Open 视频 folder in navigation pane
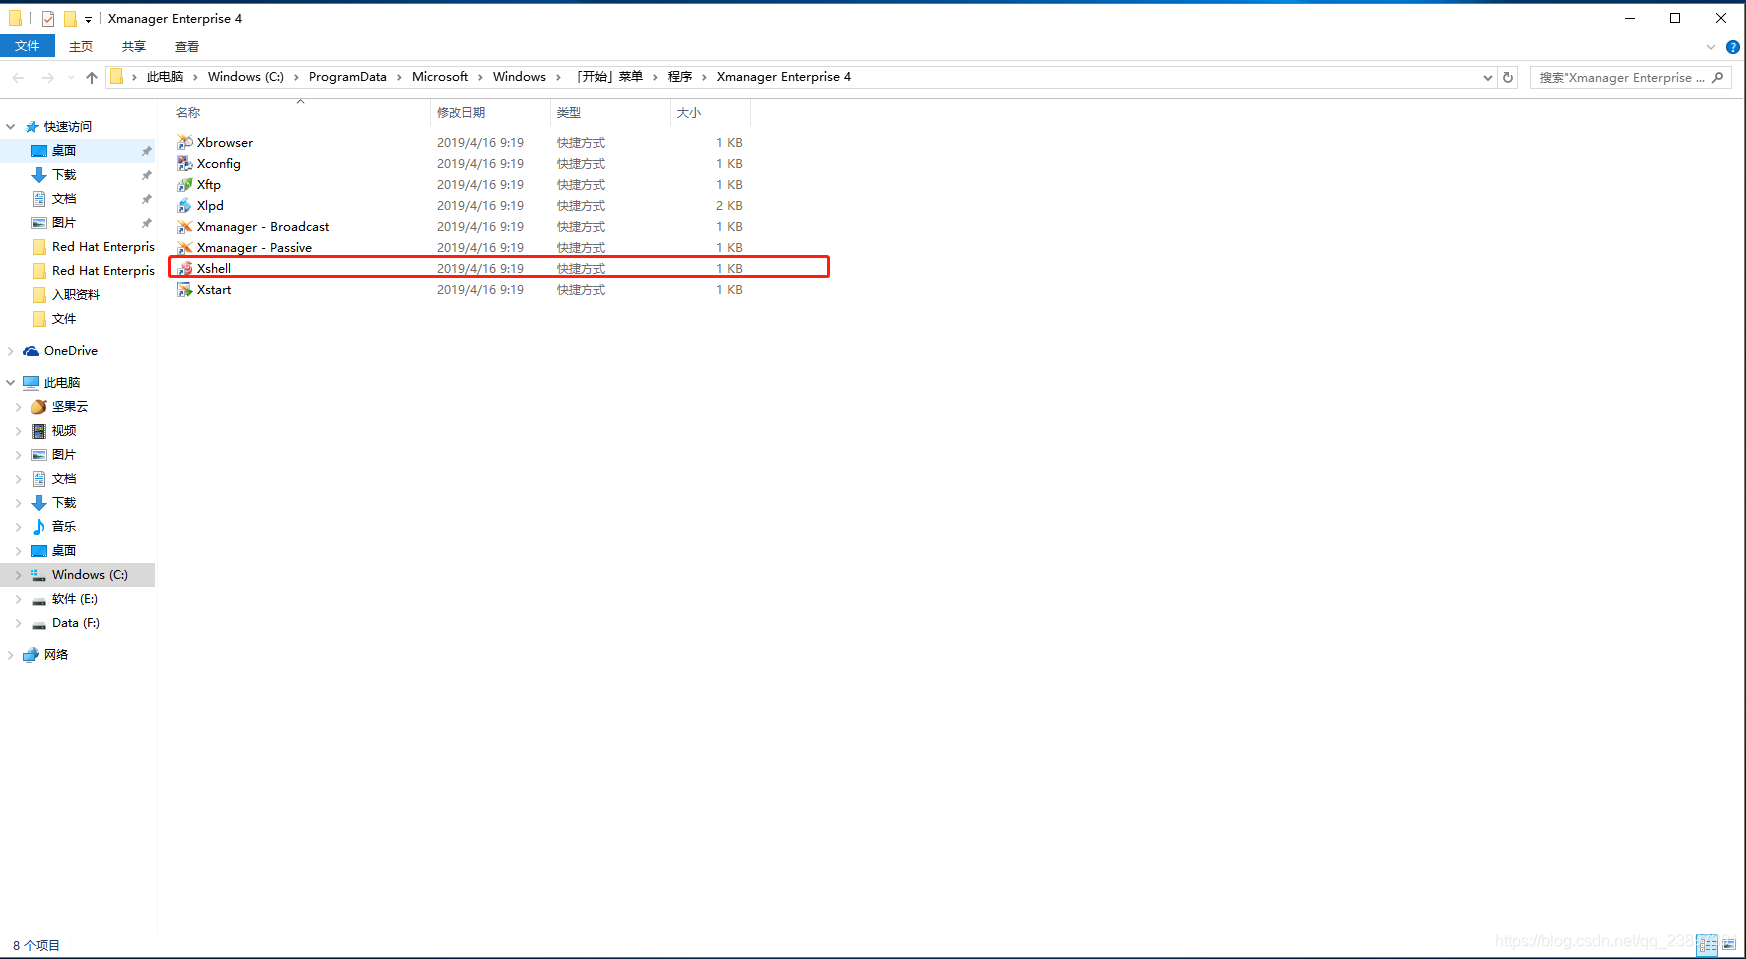The height and width of the screenshot is (959, 1746). 63,431
